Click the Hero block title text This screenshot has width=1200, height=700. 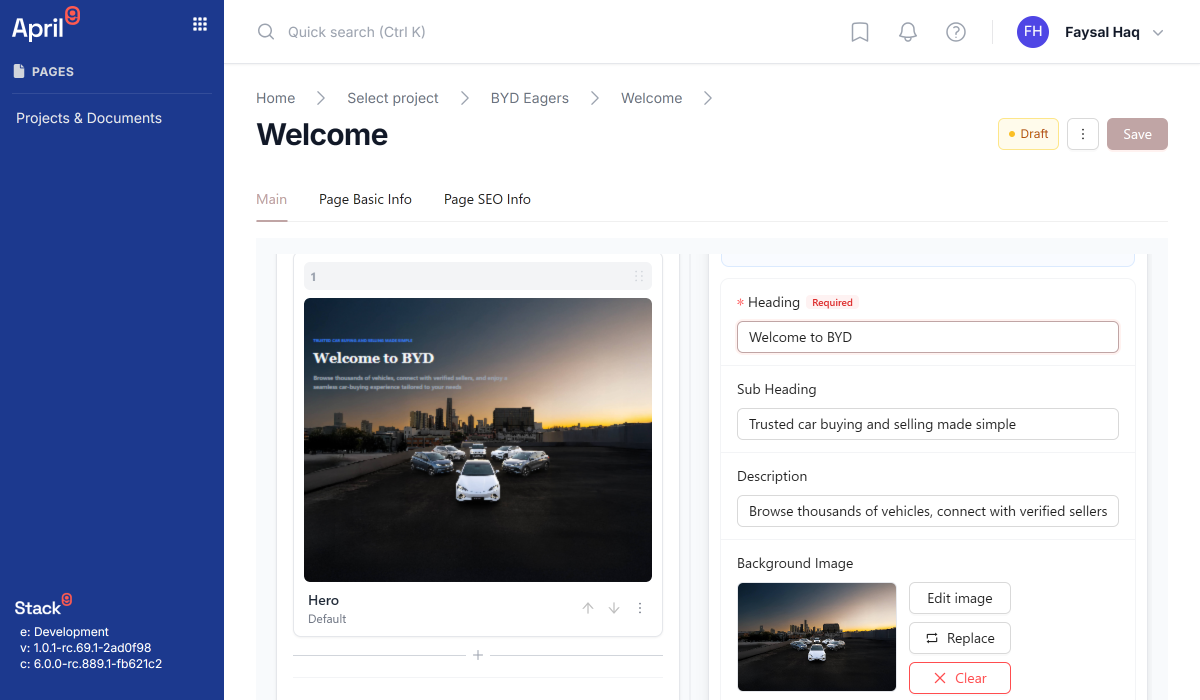[323, 600]
